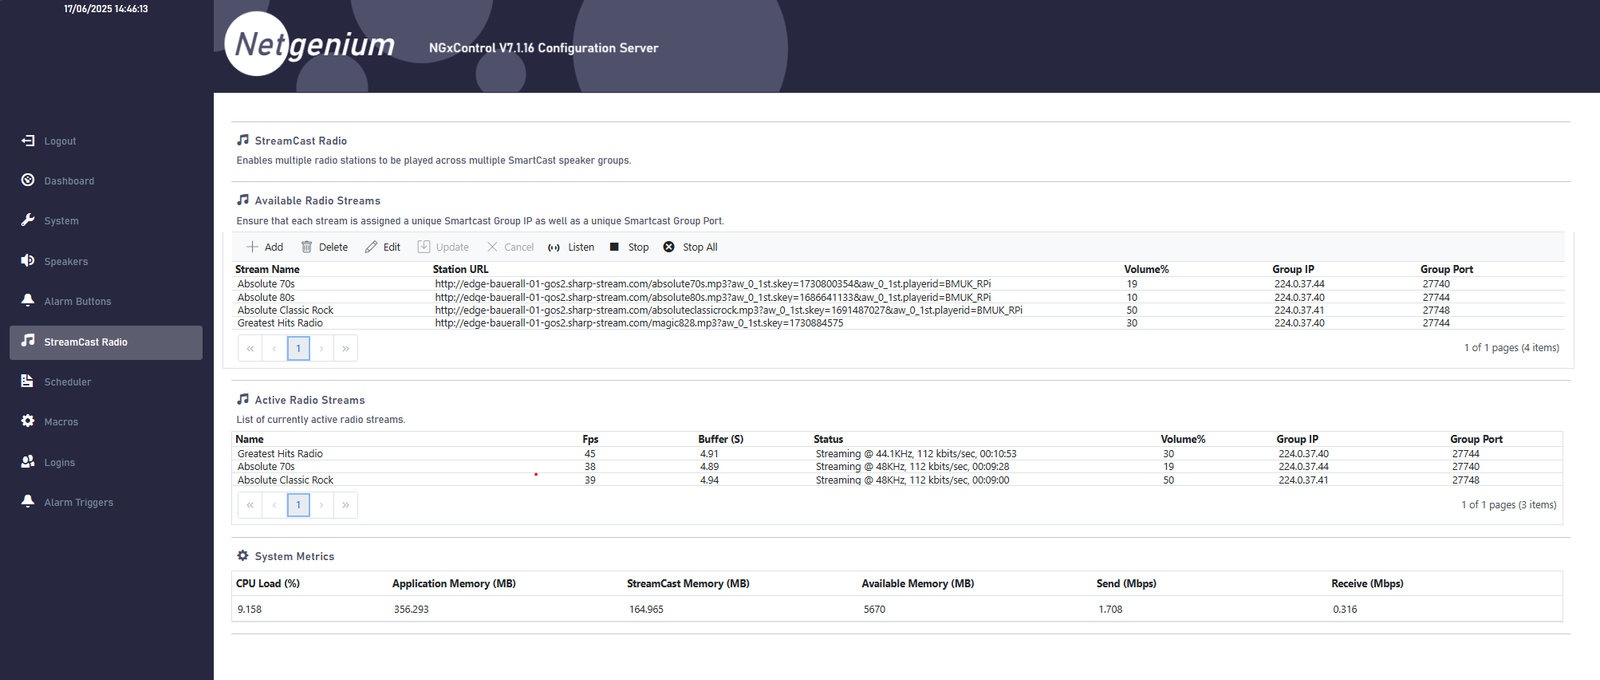Image resolution: width=1600 pixels, height=680 pixels.
Task: Select page 1 in Active Radio Streams pager
Action: [x=298, y=505]
